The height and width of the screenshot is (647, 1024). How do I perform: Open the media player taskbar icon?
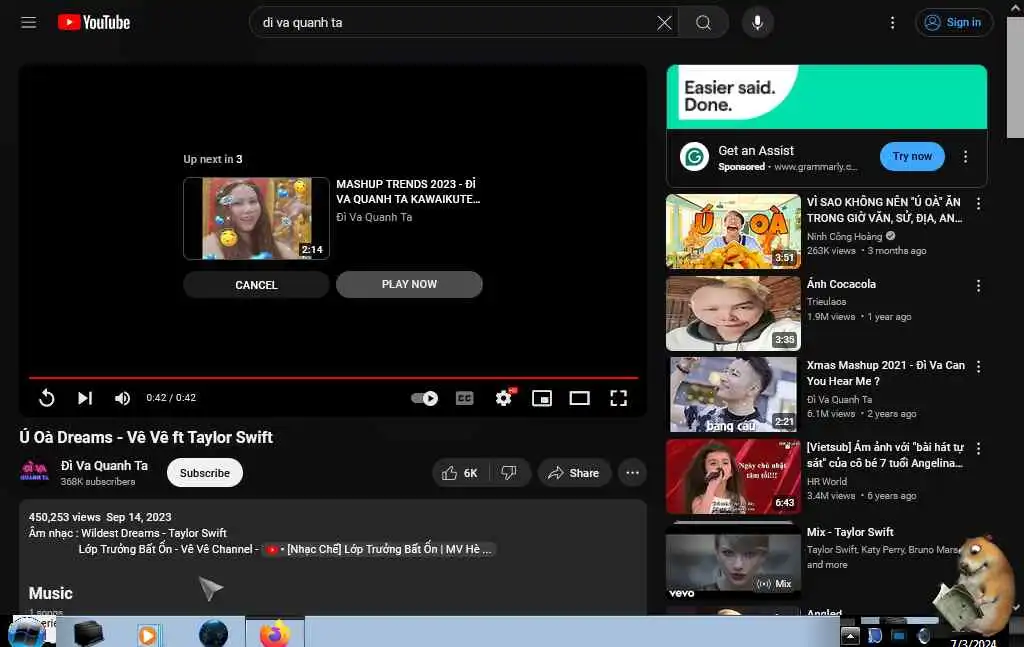tap(148, 635)
